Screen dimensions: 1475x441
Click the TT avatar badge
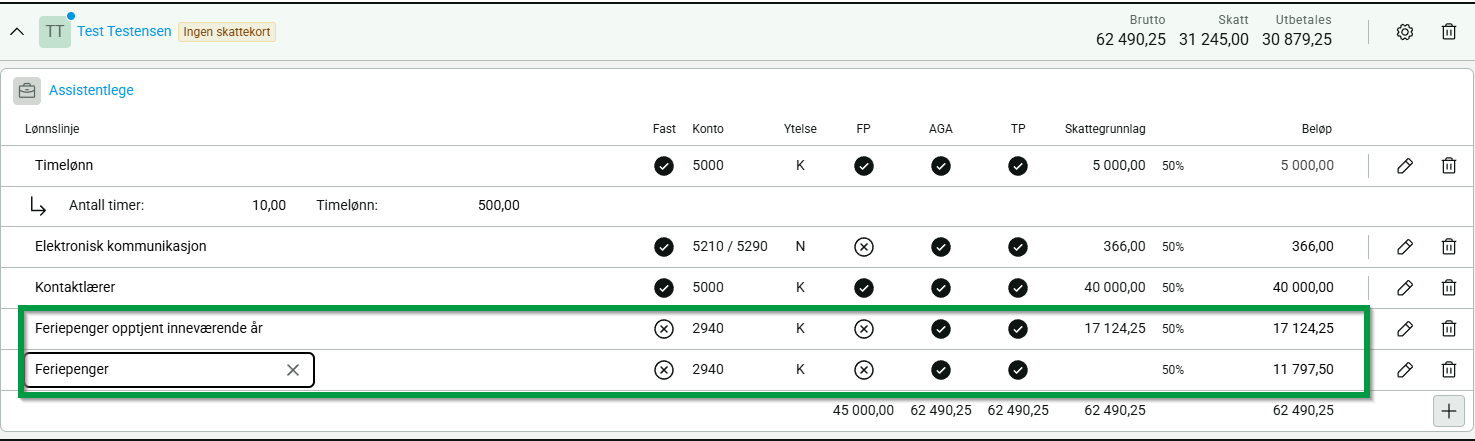[x=55, y=31]
